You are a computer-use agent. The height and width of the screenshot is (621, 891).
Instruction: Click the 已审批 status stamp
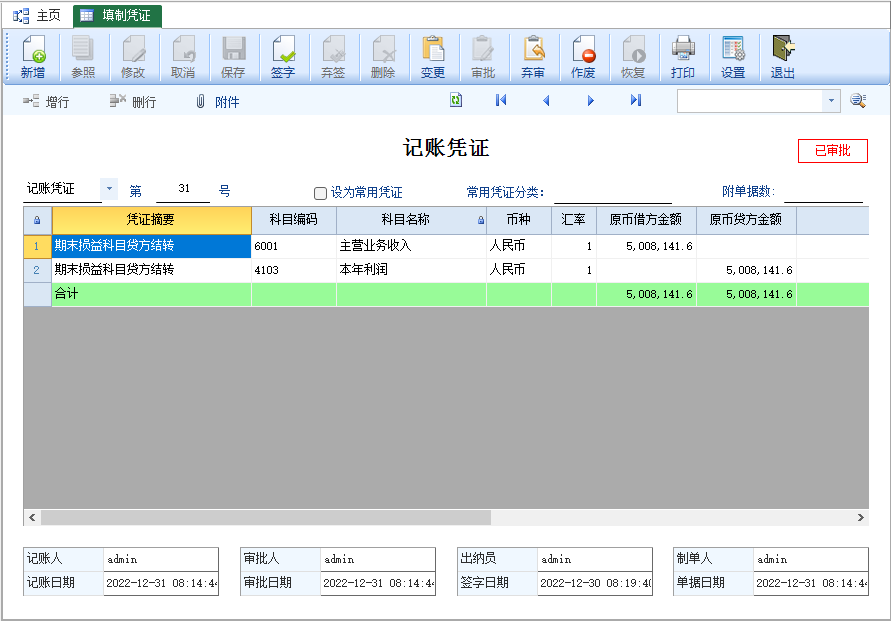click(832, 151)
